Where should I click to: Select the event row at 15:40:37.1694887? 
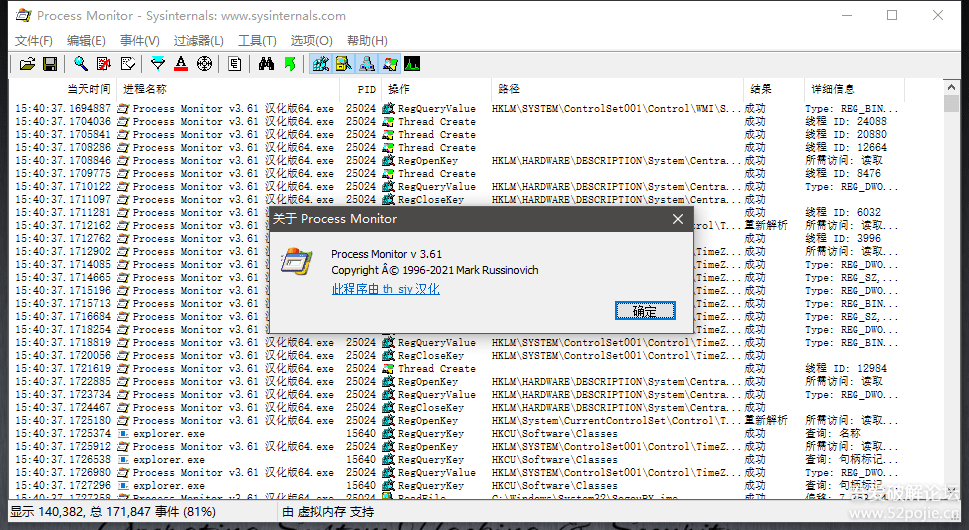(x=457, y=109)
